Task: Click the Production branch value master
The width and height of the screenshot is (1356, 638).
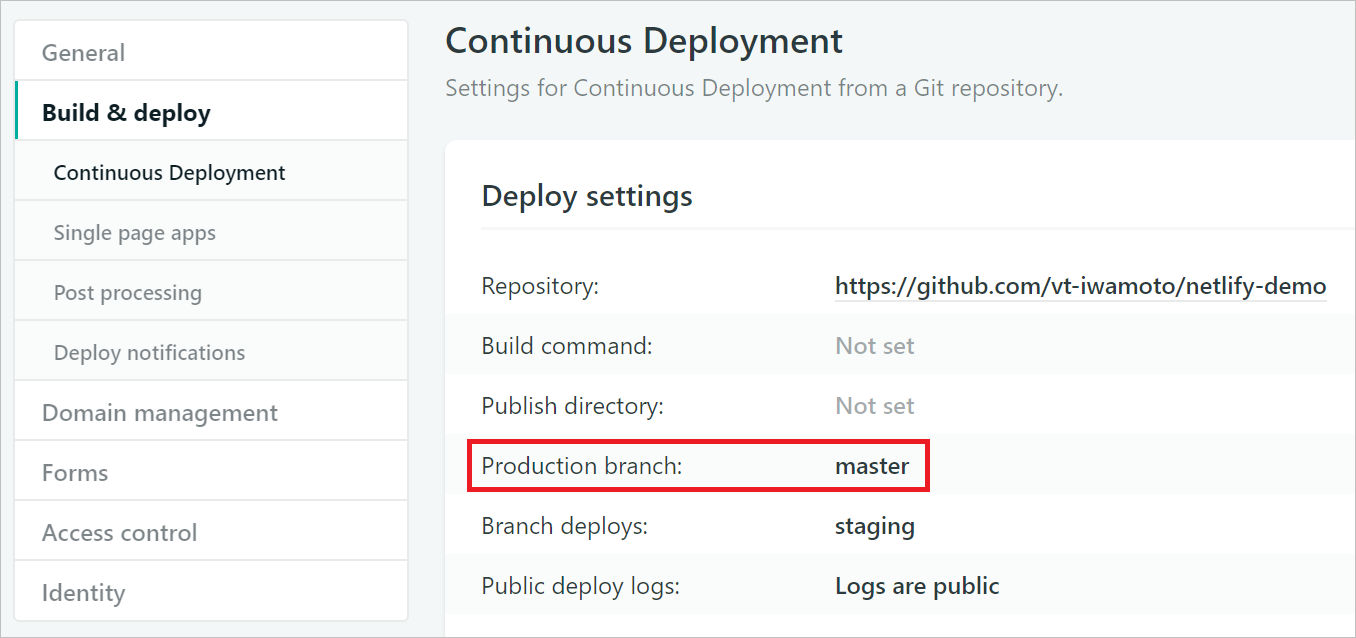Action: (x=872, y=465)
